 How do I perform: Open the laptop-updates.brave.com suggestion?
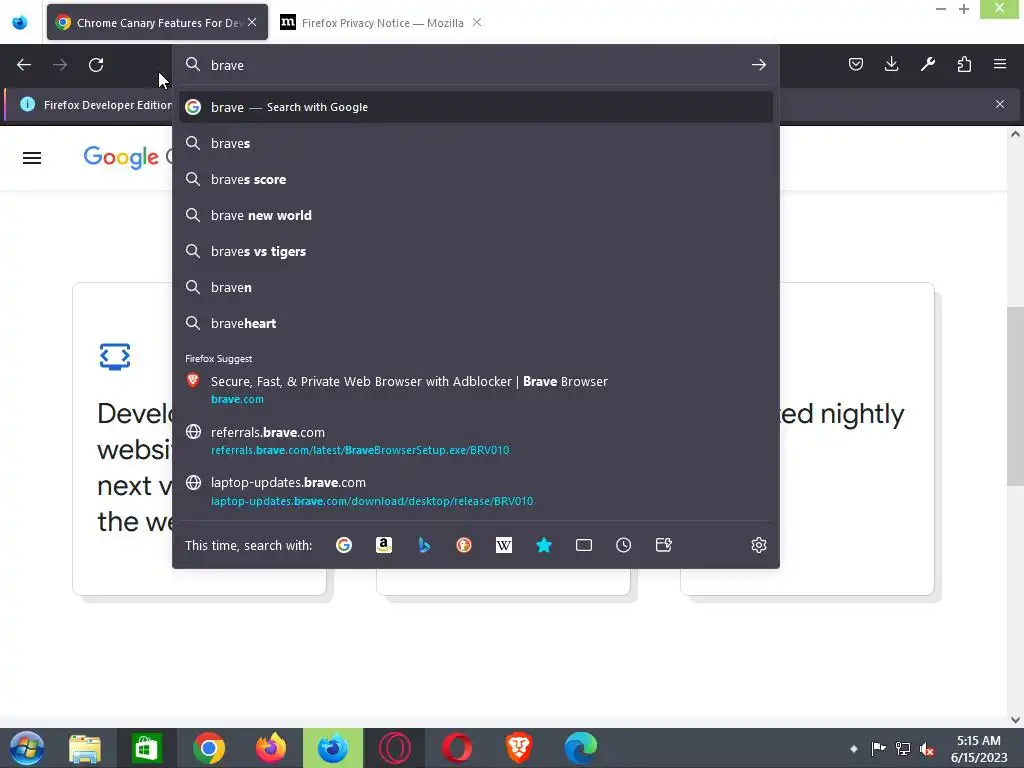(476, 492)
